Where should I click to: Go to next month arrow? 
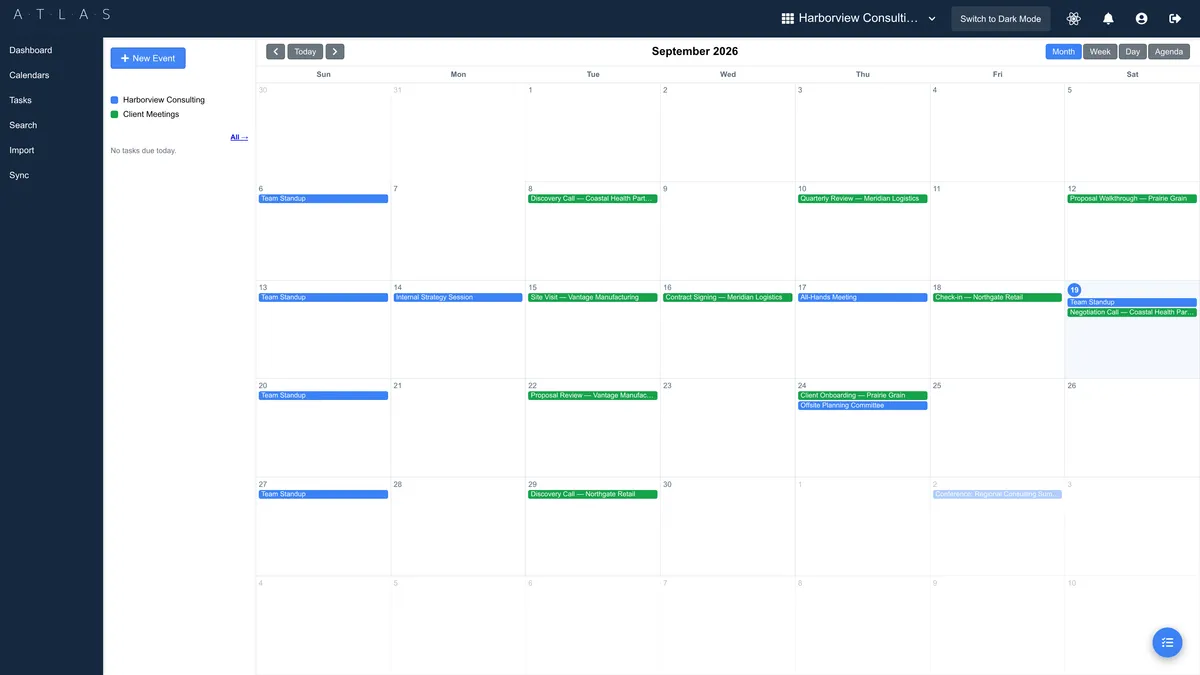[335, 52]
